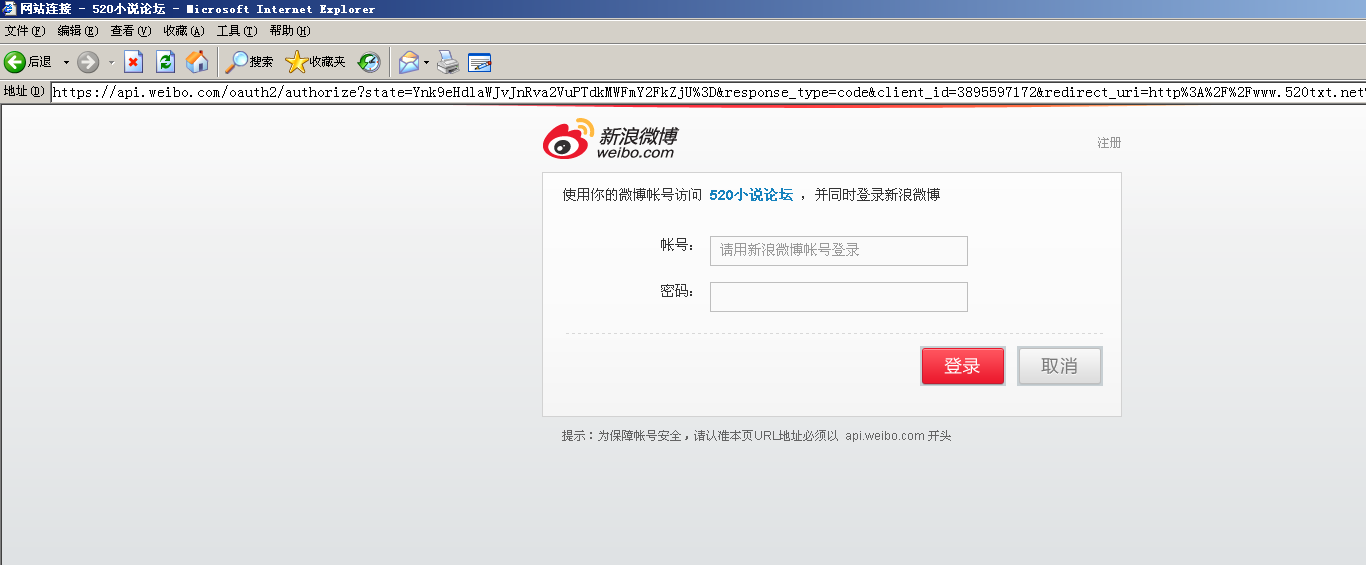This screenshot has width=1366, height=565.
Task: Click the gray 取消 cancel button
Action: [x=1060, y=366]
